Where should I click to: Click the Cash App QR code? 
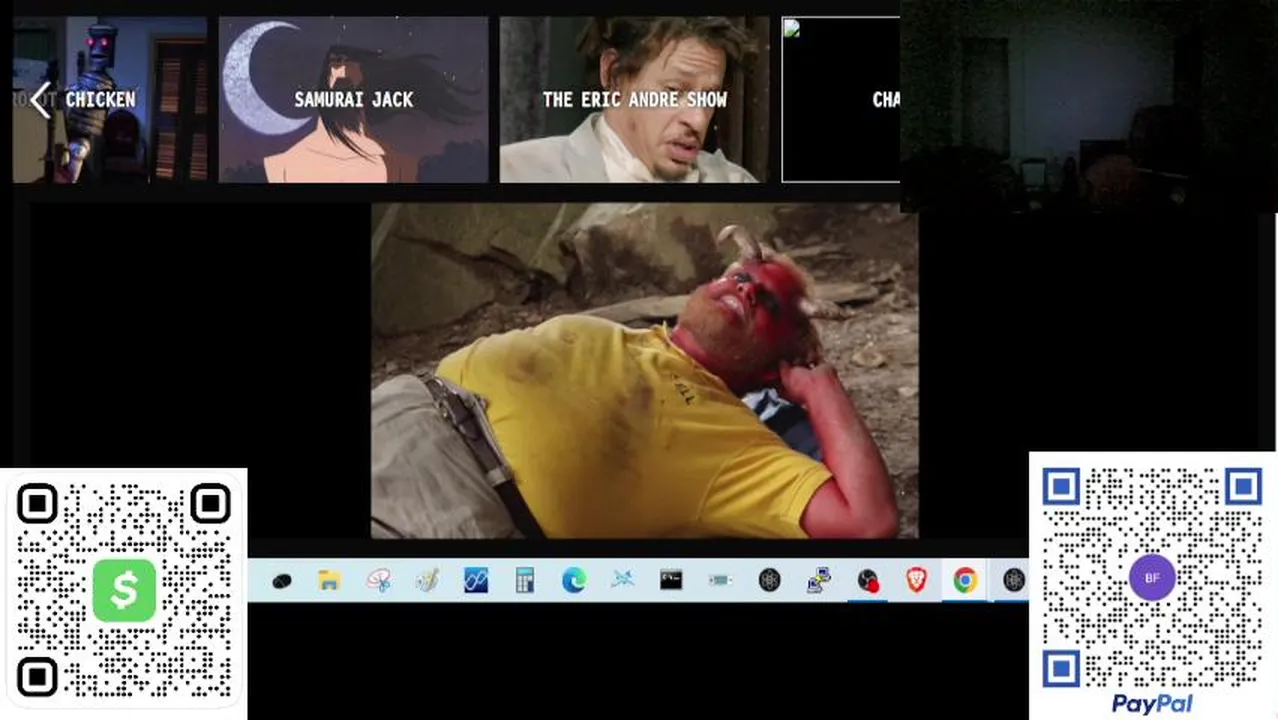coord(124,590)
